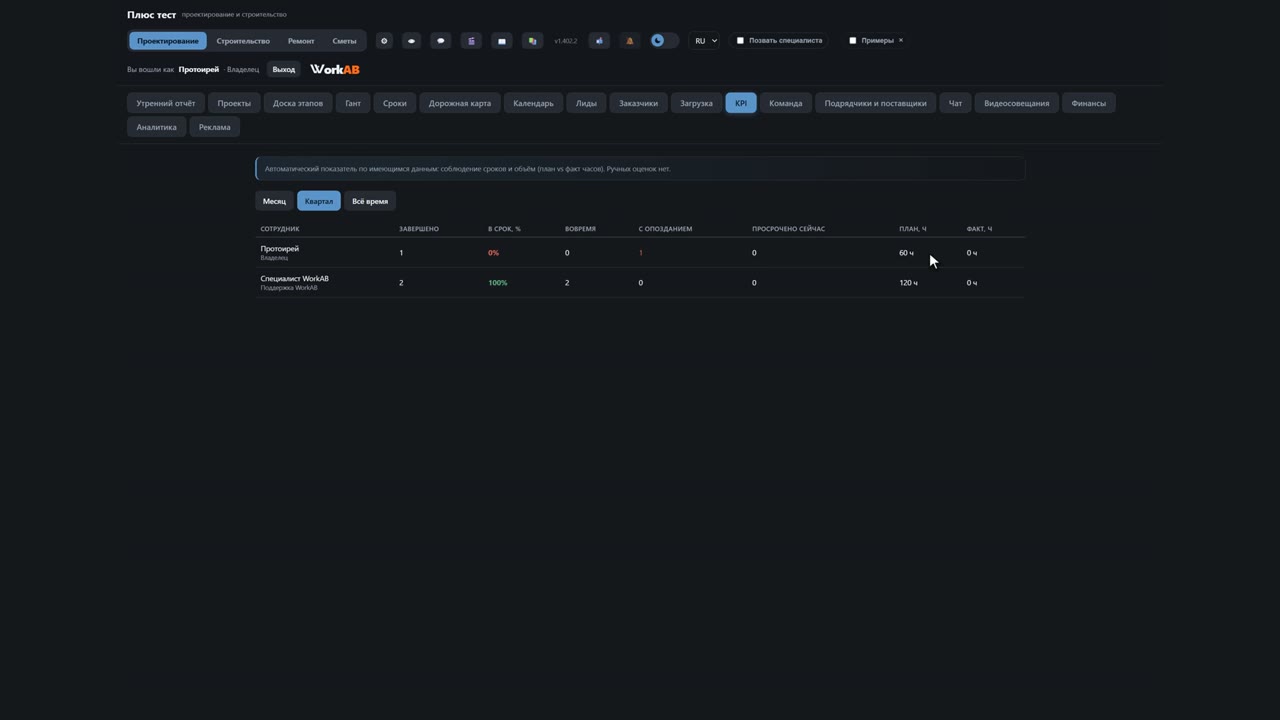Open the RU language dropdown
The image size is (1280, 720).
(x=706, y=41)
